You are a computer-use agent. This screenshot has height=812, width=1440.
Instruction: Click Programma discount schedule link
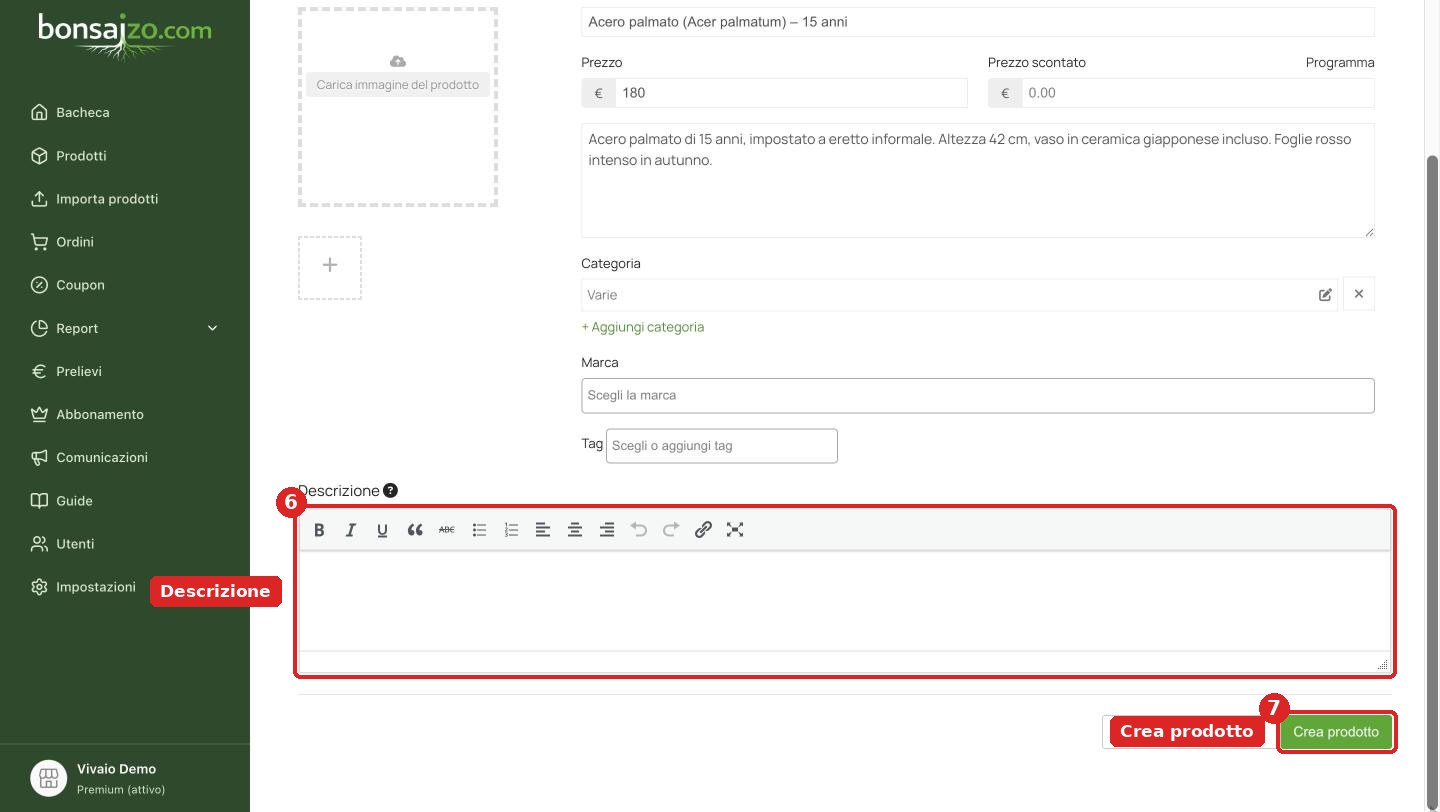point(1340,62)
